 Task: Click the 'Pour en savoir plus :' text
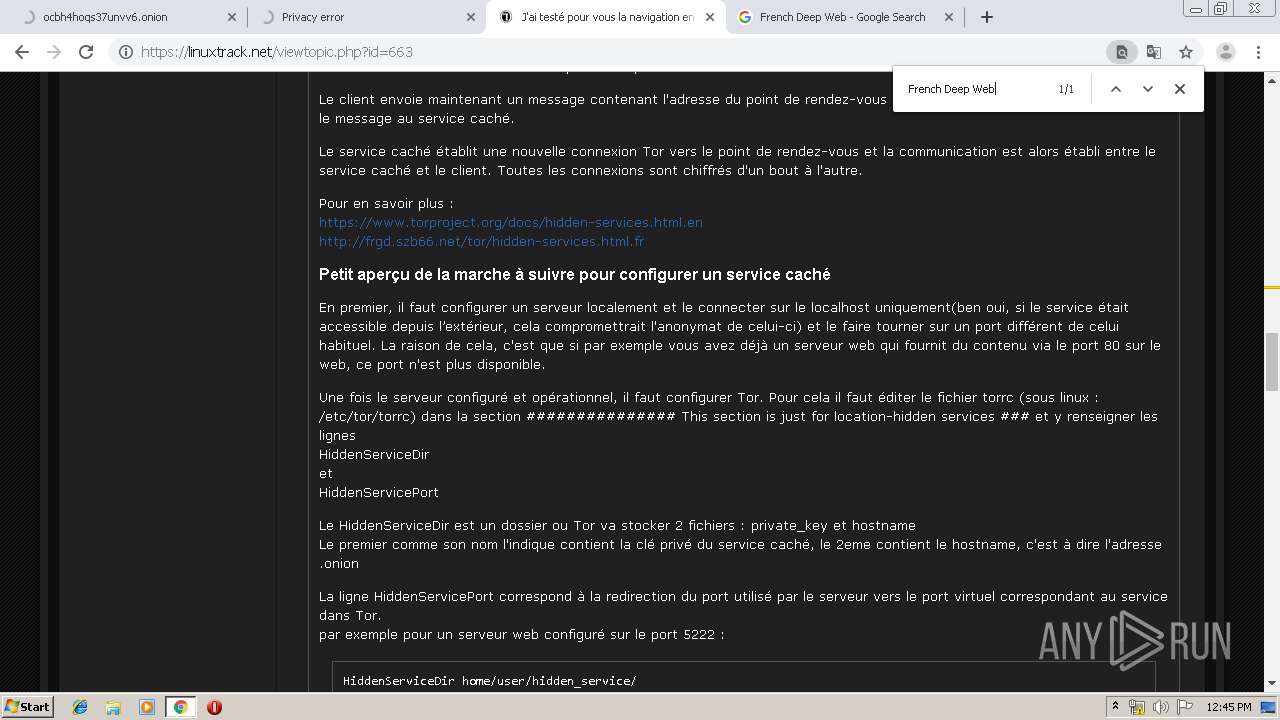coord(386,203)
